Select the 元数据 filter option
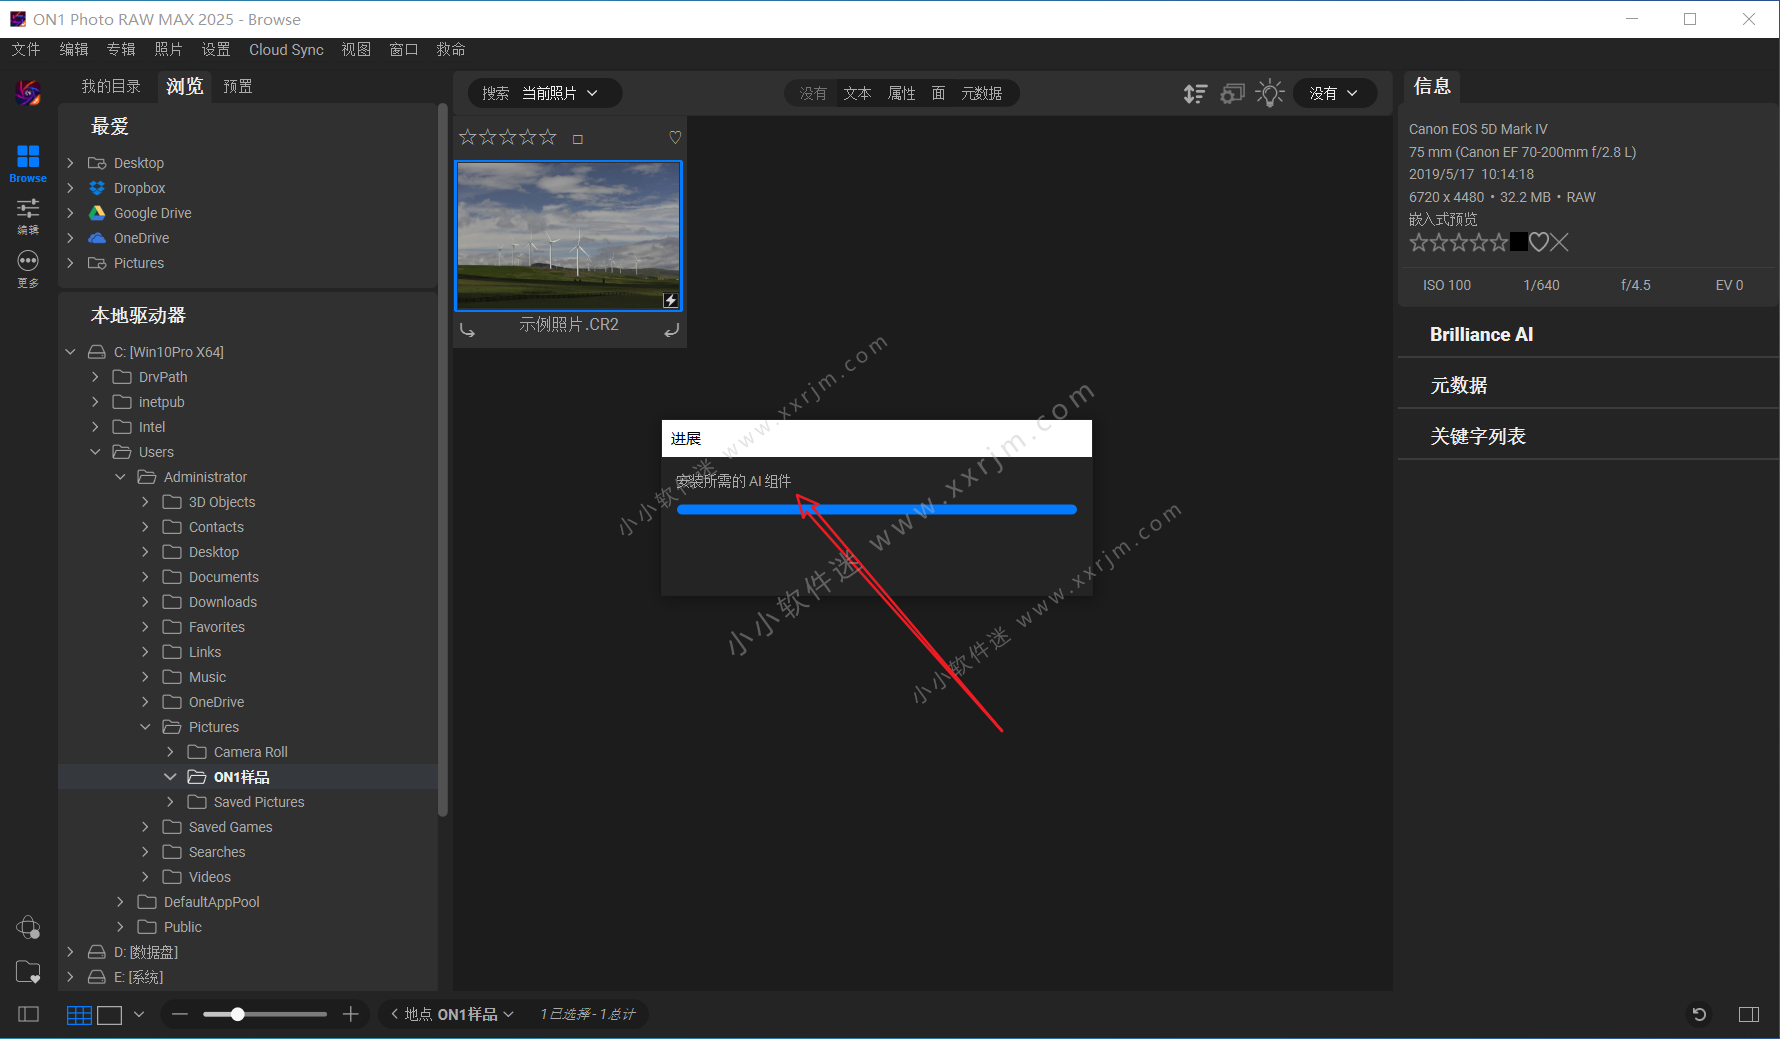This screenshot has height=1039, width=1780. [982, 93]
